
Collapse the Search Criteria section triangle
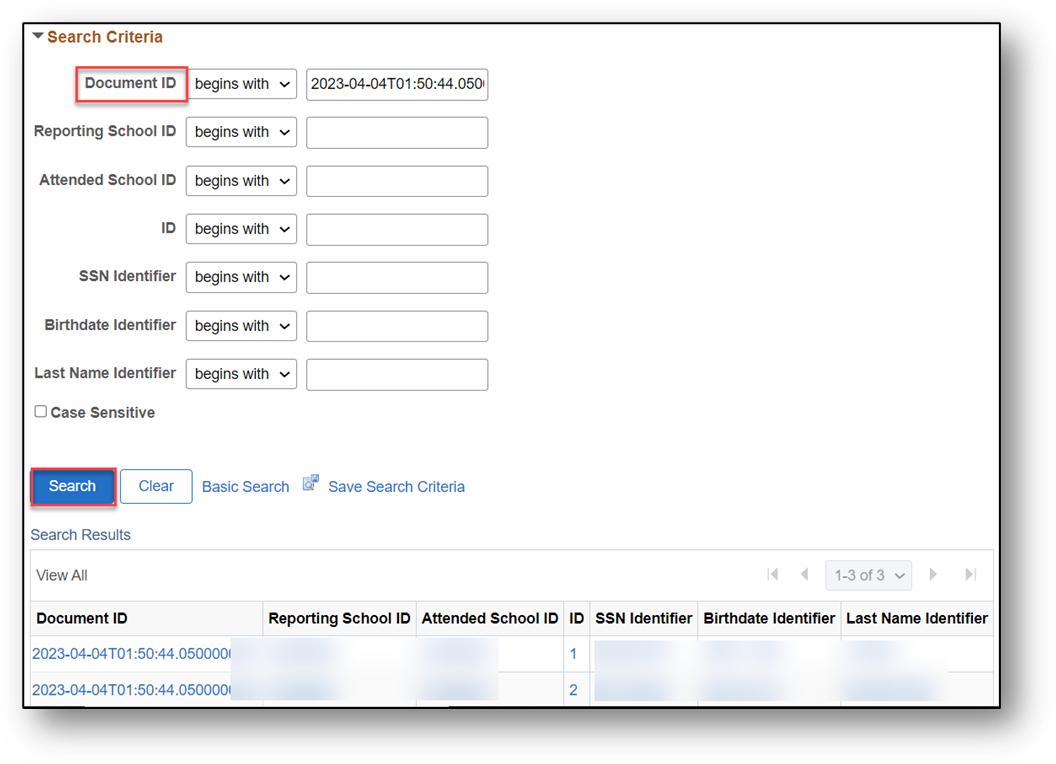(38, 36)
